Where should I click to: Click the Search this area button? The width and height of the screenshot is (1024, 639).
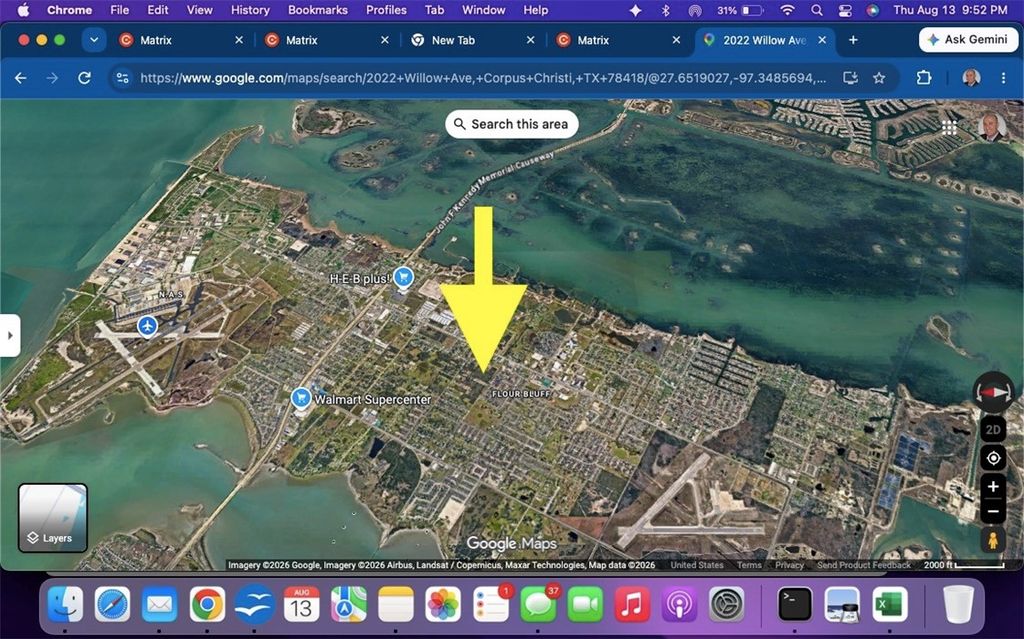click(x=512, y=124)
